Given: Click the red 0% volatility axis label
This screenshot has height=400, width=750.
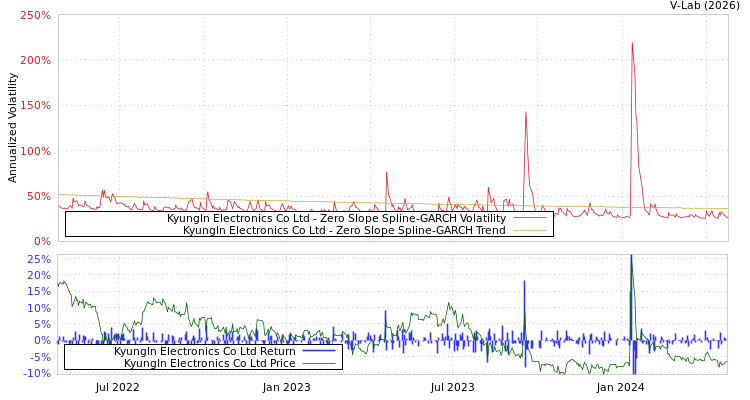Looking at the screenshot, I should pyautogui.click(x=41, y=241).
